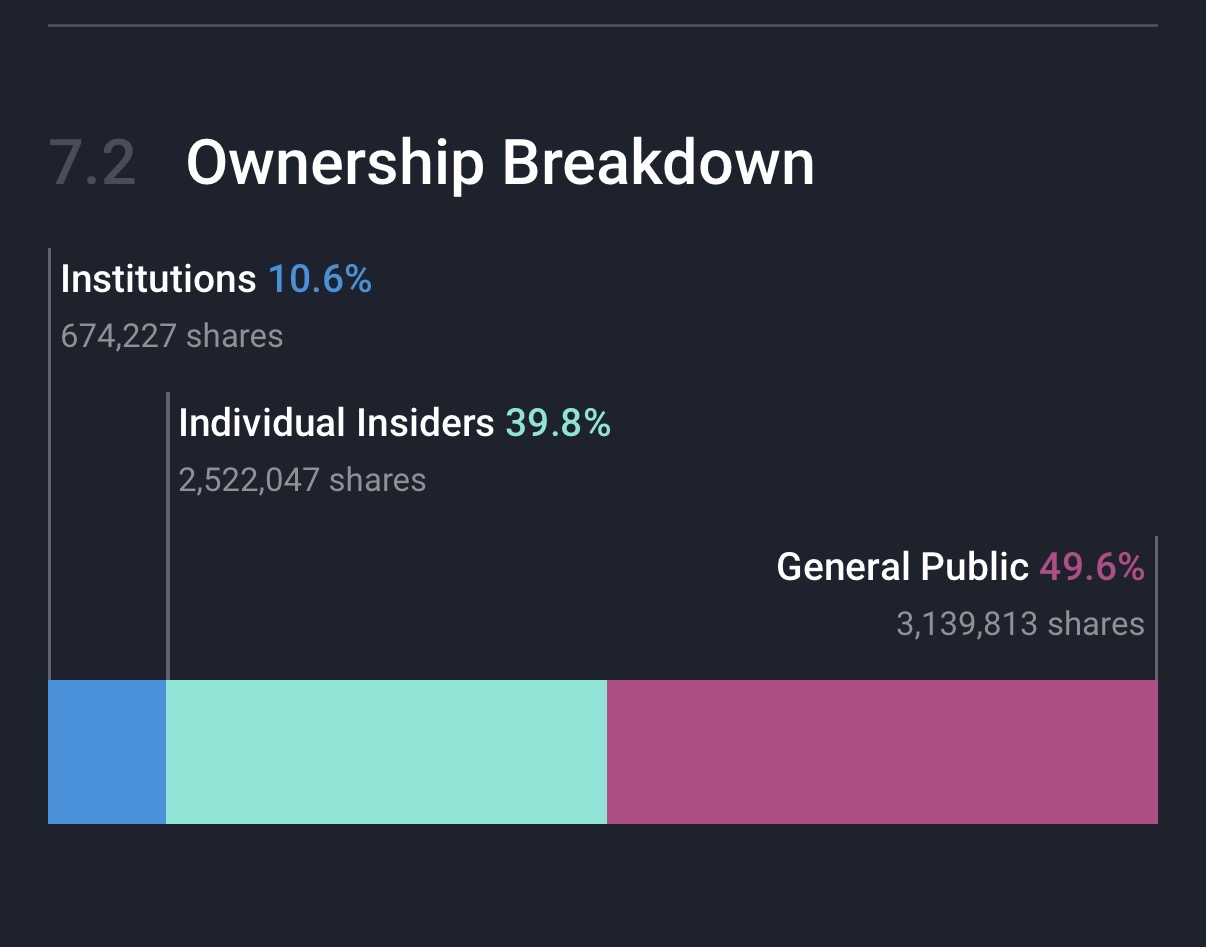Select the Institutions label
This screenshot has height=947, width=1206.
point(158,279)
